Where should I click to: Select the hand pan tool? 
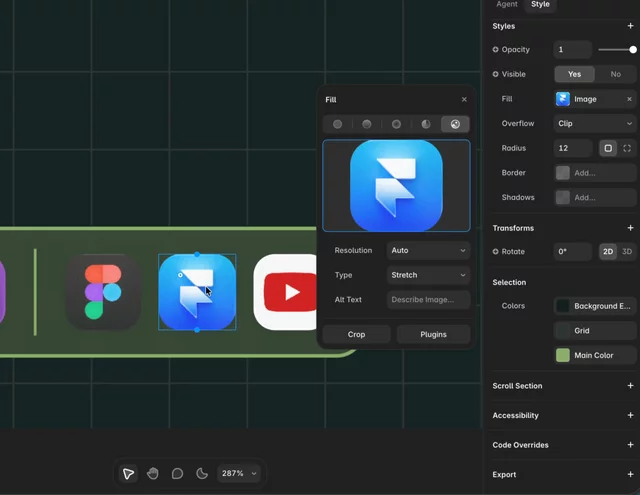pos(153,473)
